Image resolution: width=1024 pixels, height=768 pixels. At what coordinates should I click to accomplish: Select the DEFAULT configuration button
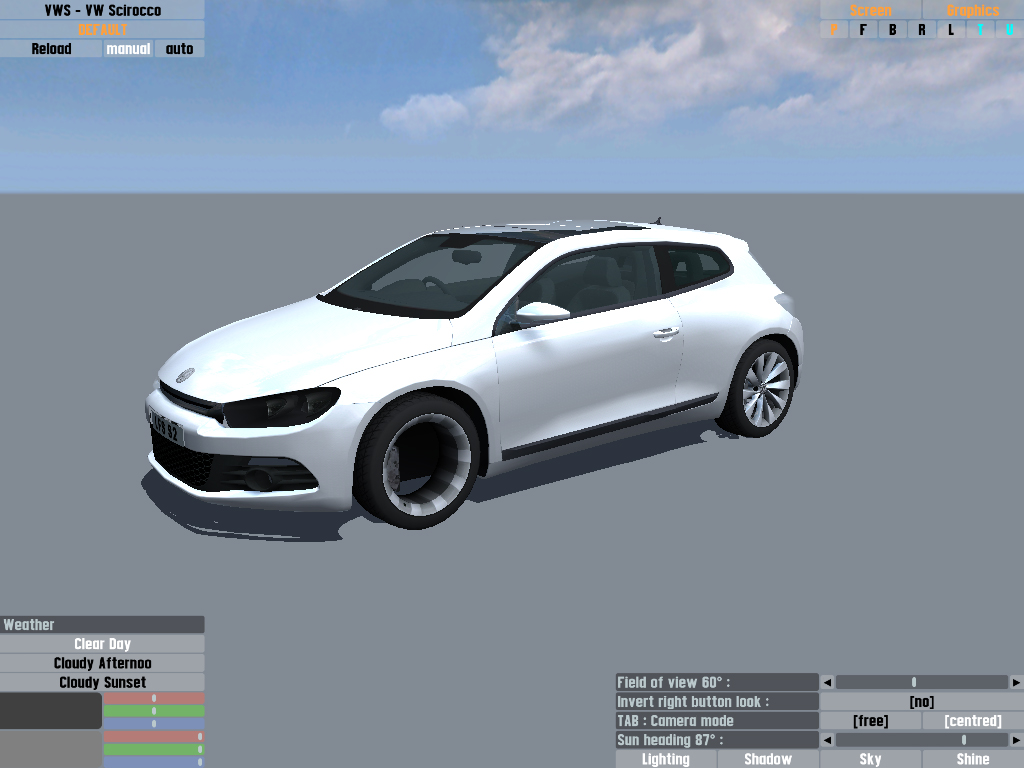[102, 29]
